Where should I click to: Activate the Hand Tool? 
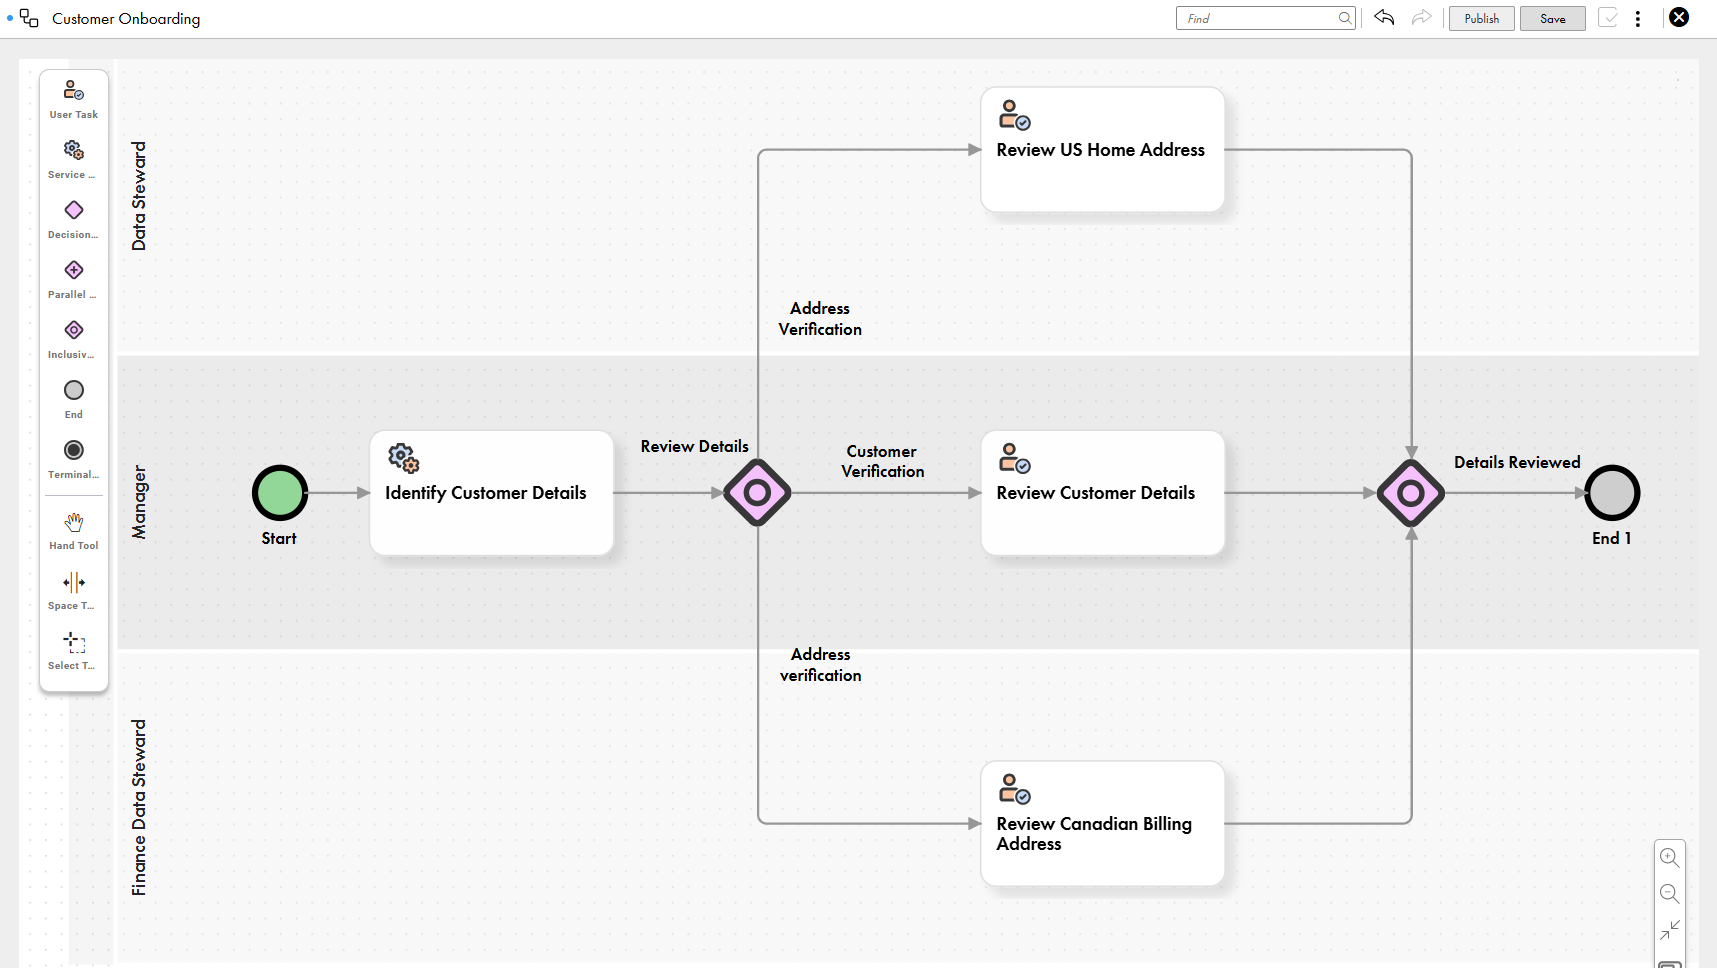coord(74,531)
